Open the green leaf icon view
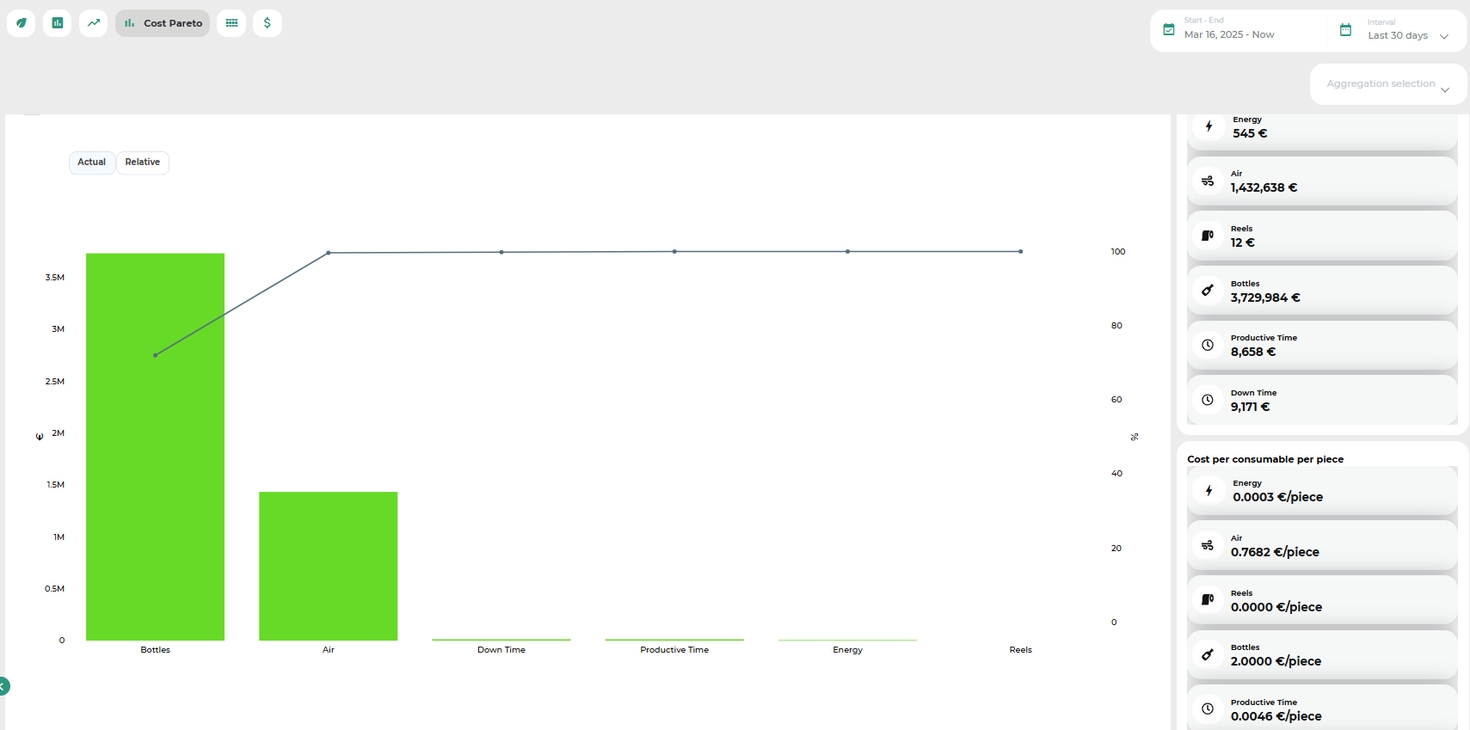The image size is (1470, 730). (x=21, y=23)
